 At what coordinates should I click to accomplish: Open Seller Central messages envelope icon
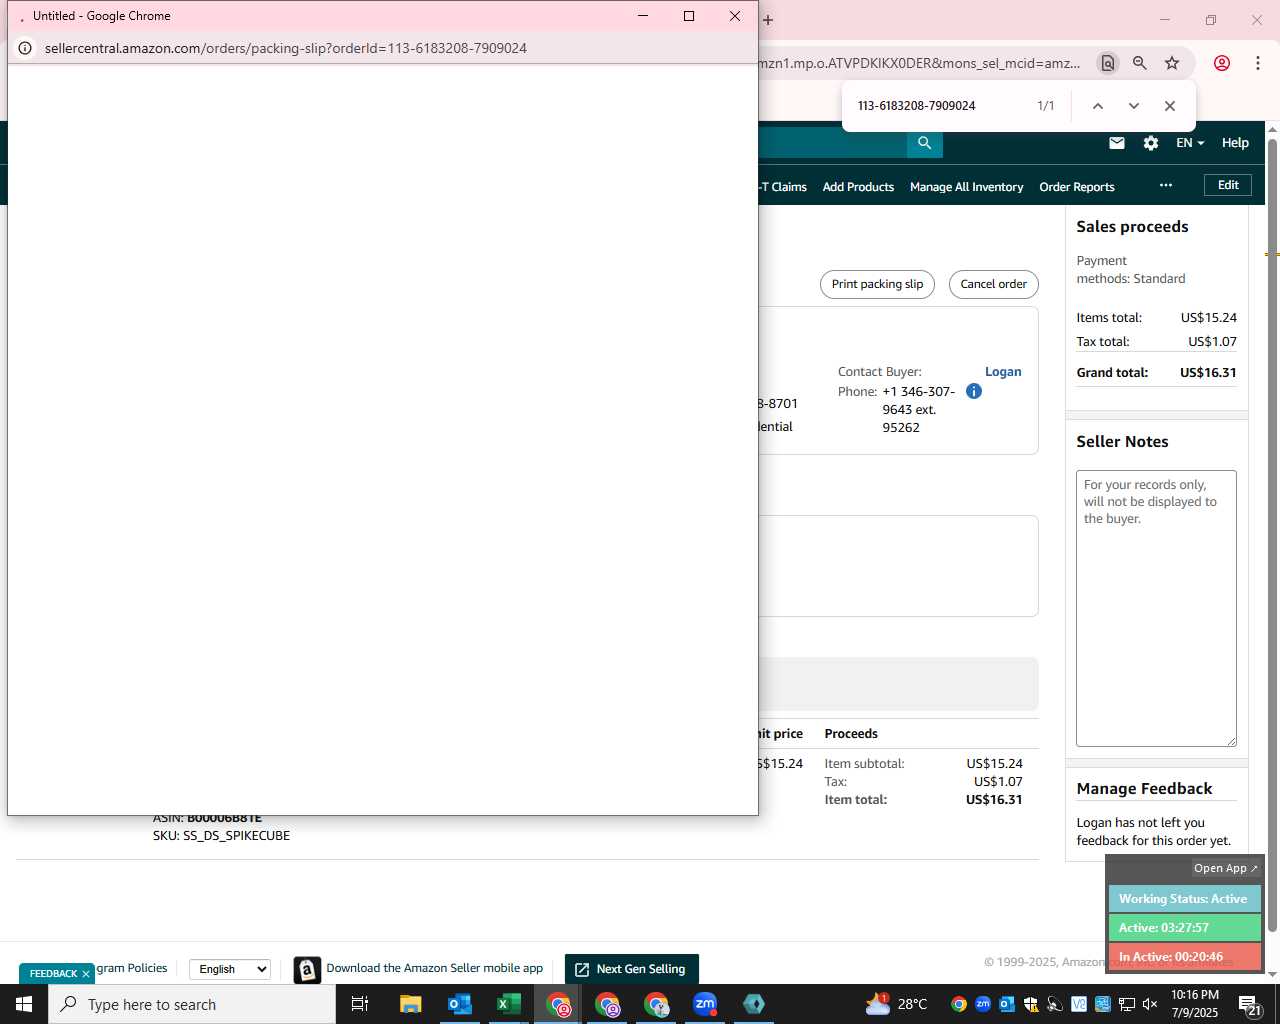click(1117, 143)
